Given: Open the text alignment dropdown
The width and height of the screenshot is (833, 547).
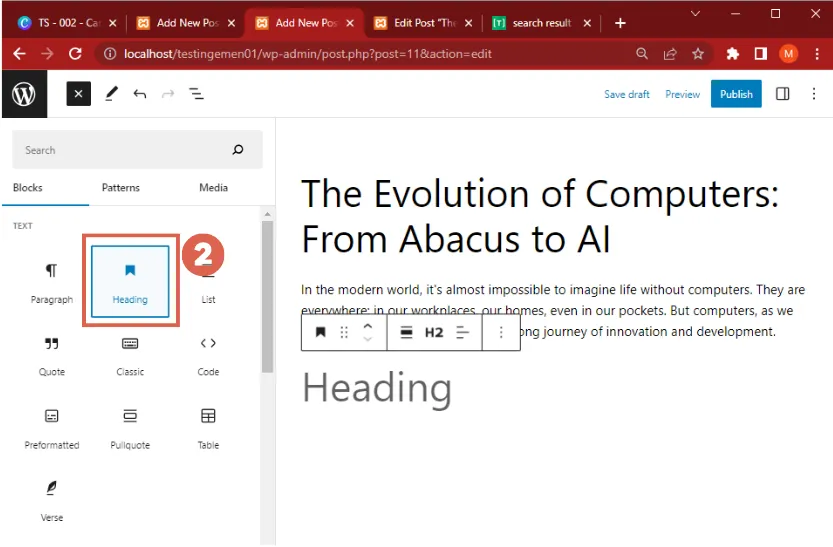Looking at the screenshot, I should tap(463, 332).
